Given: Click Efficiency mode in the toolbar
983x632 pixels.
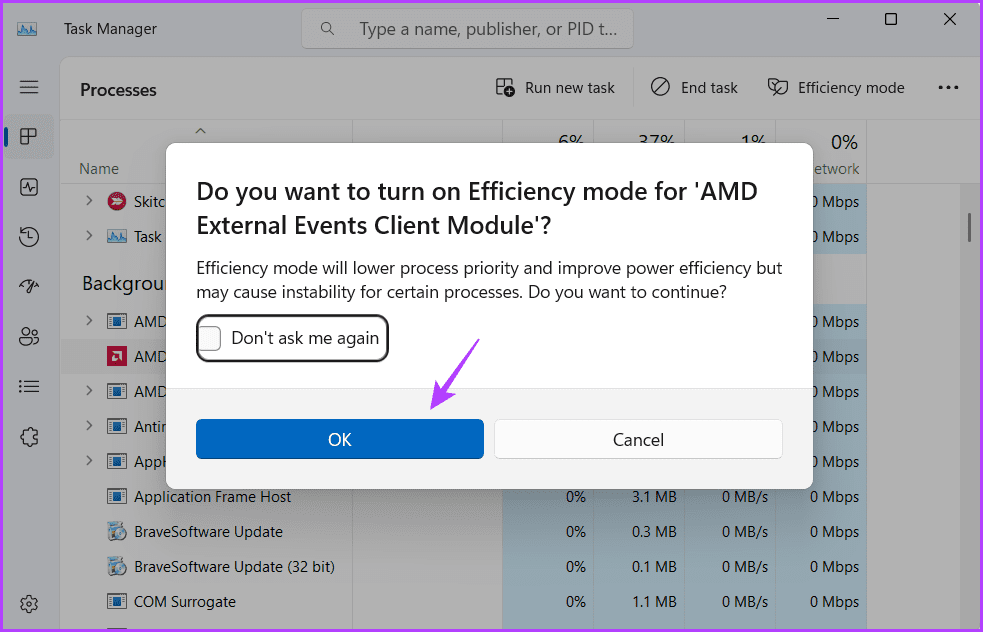Looking at the screenshot, I should tap(836, 88).
